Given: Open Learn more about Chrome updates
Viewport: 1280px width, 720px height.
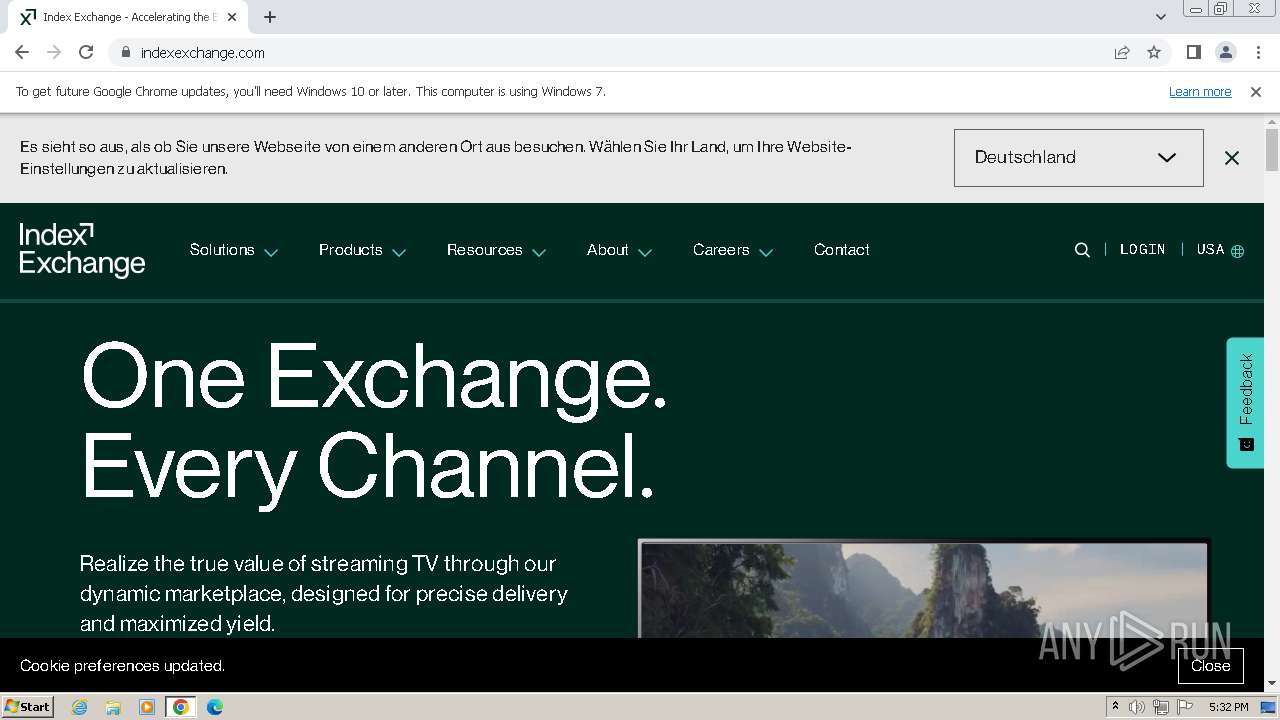Looking at the screenshot, I should pos(1200,92).
